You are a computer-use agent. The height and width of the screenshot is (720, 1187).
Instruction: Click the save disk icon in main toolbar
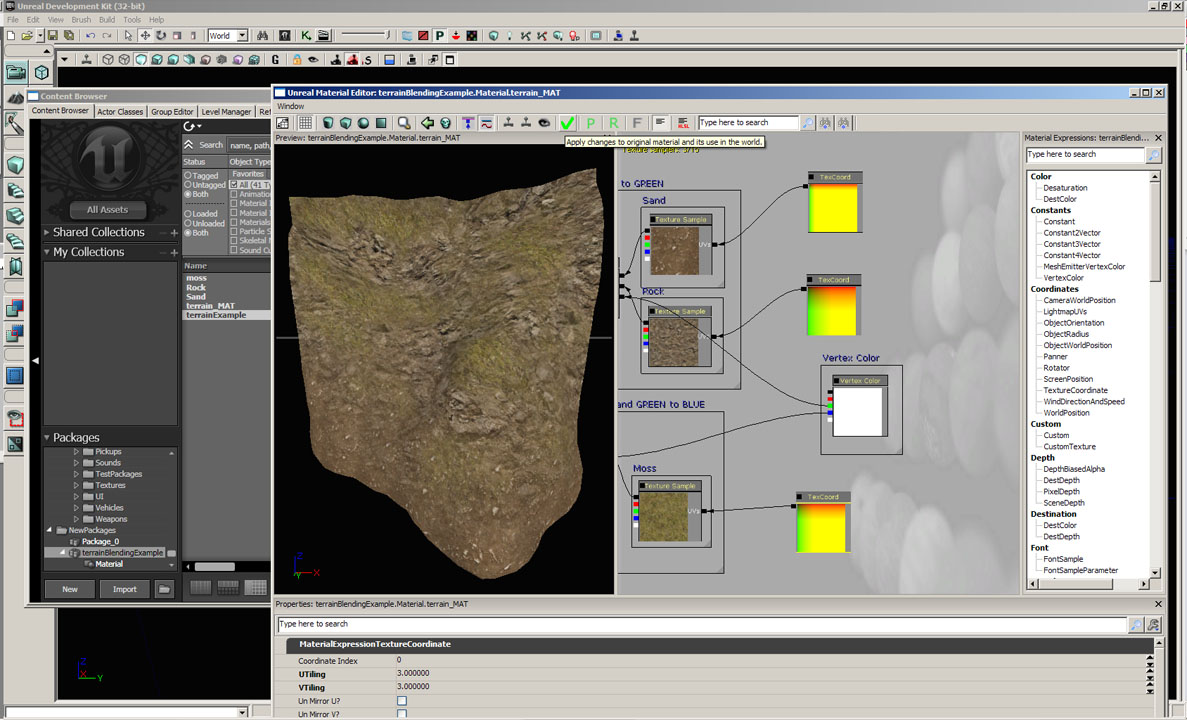click(x=52, y=36)
